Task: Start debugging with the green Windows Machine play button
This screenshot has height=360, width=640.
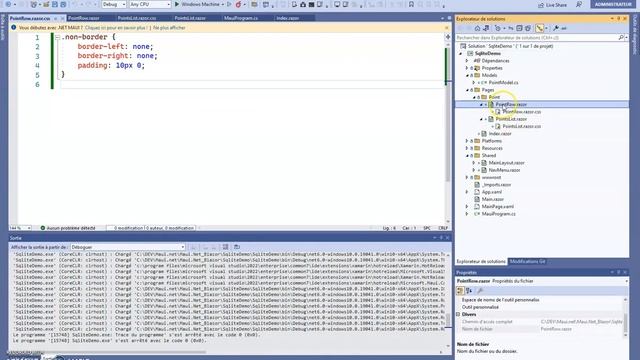Action: tap(177, 4)
